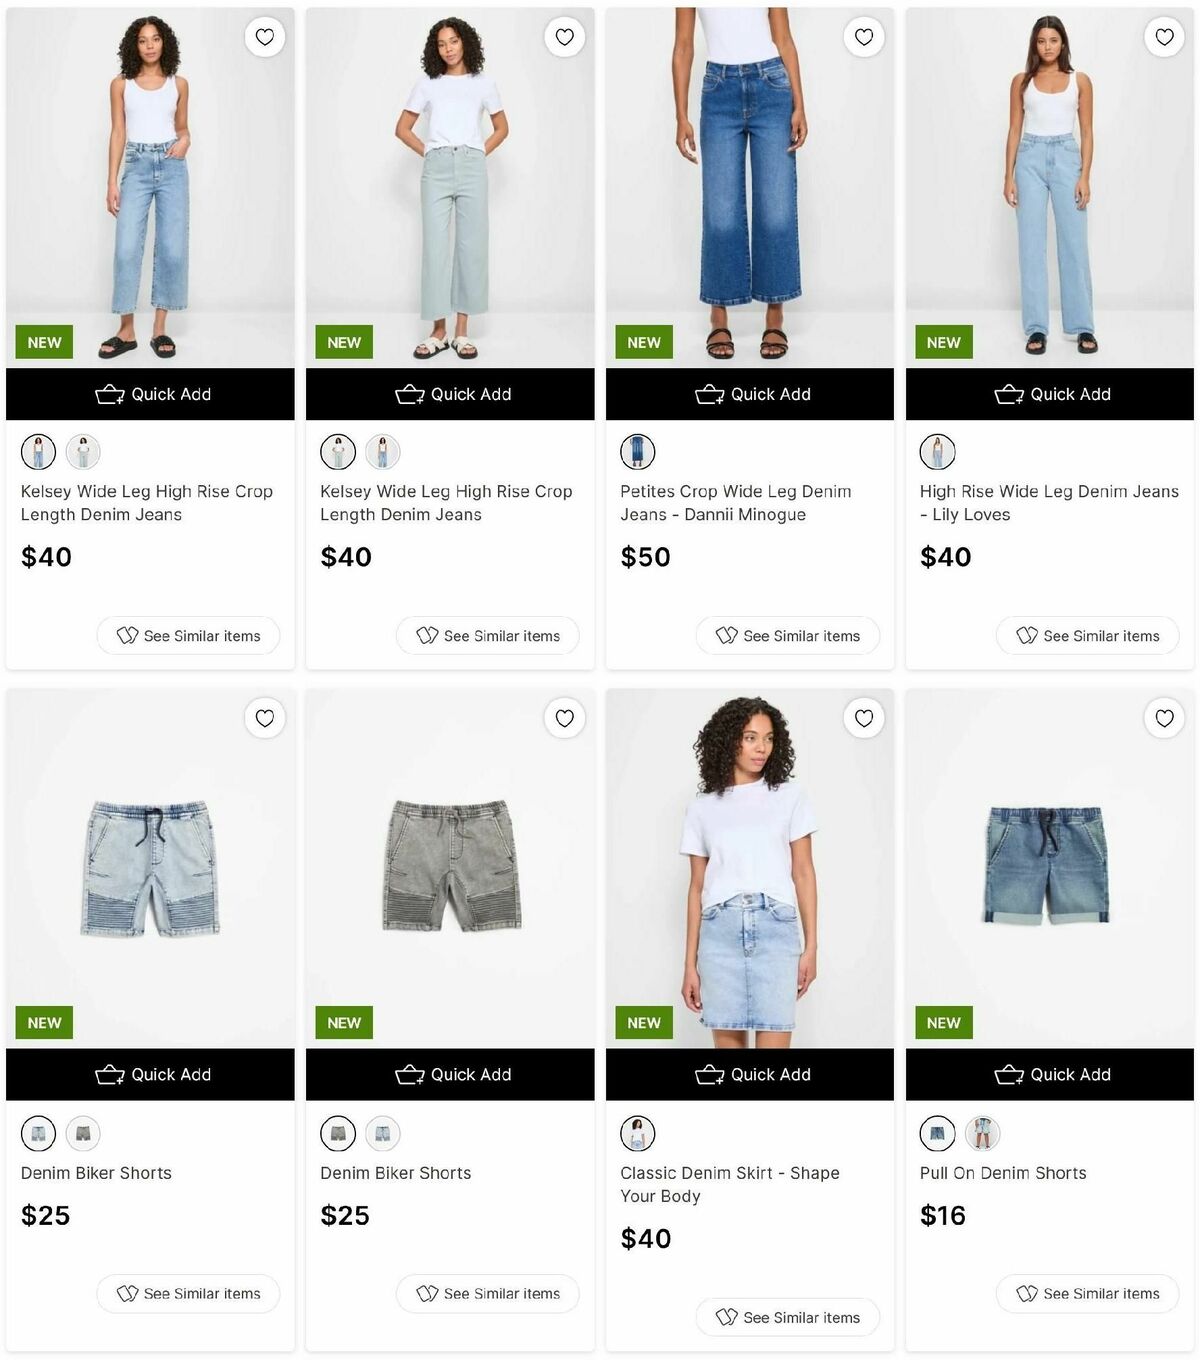Image resolution: width=1200 pixels, height=1360 pixels.
Task: Select blue swatch on green Kelsey jeans card
Action: click(x=382, y=452)
